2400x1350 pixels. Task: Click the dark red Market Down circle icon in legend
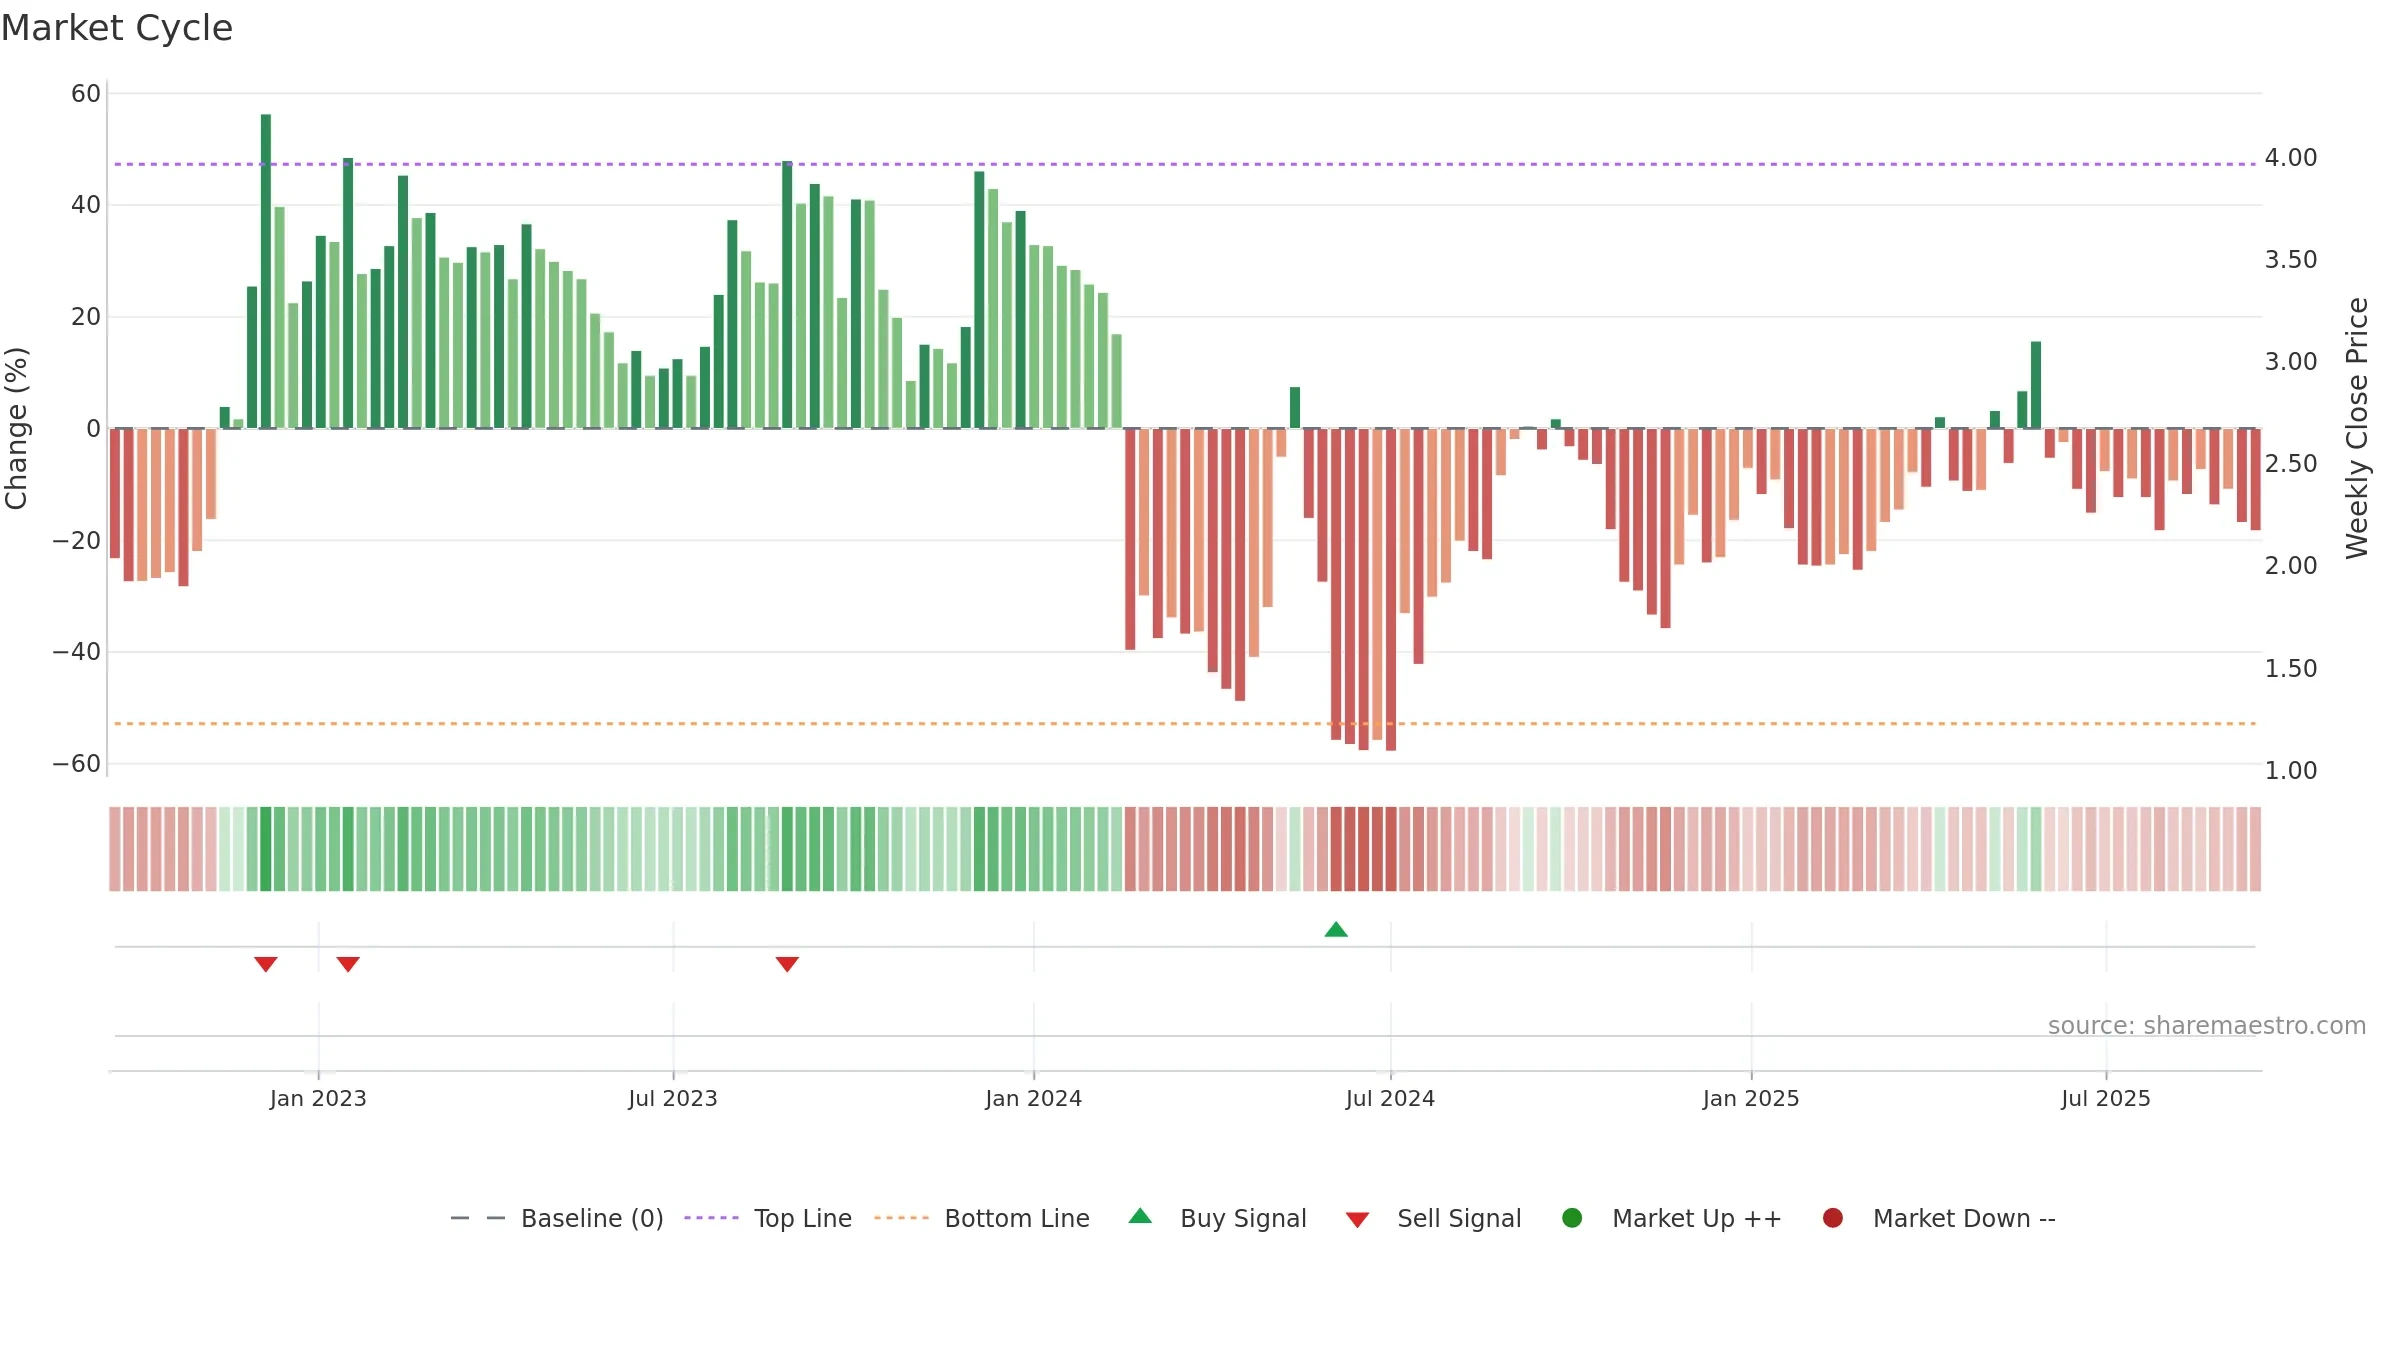pos(1833,1218)
